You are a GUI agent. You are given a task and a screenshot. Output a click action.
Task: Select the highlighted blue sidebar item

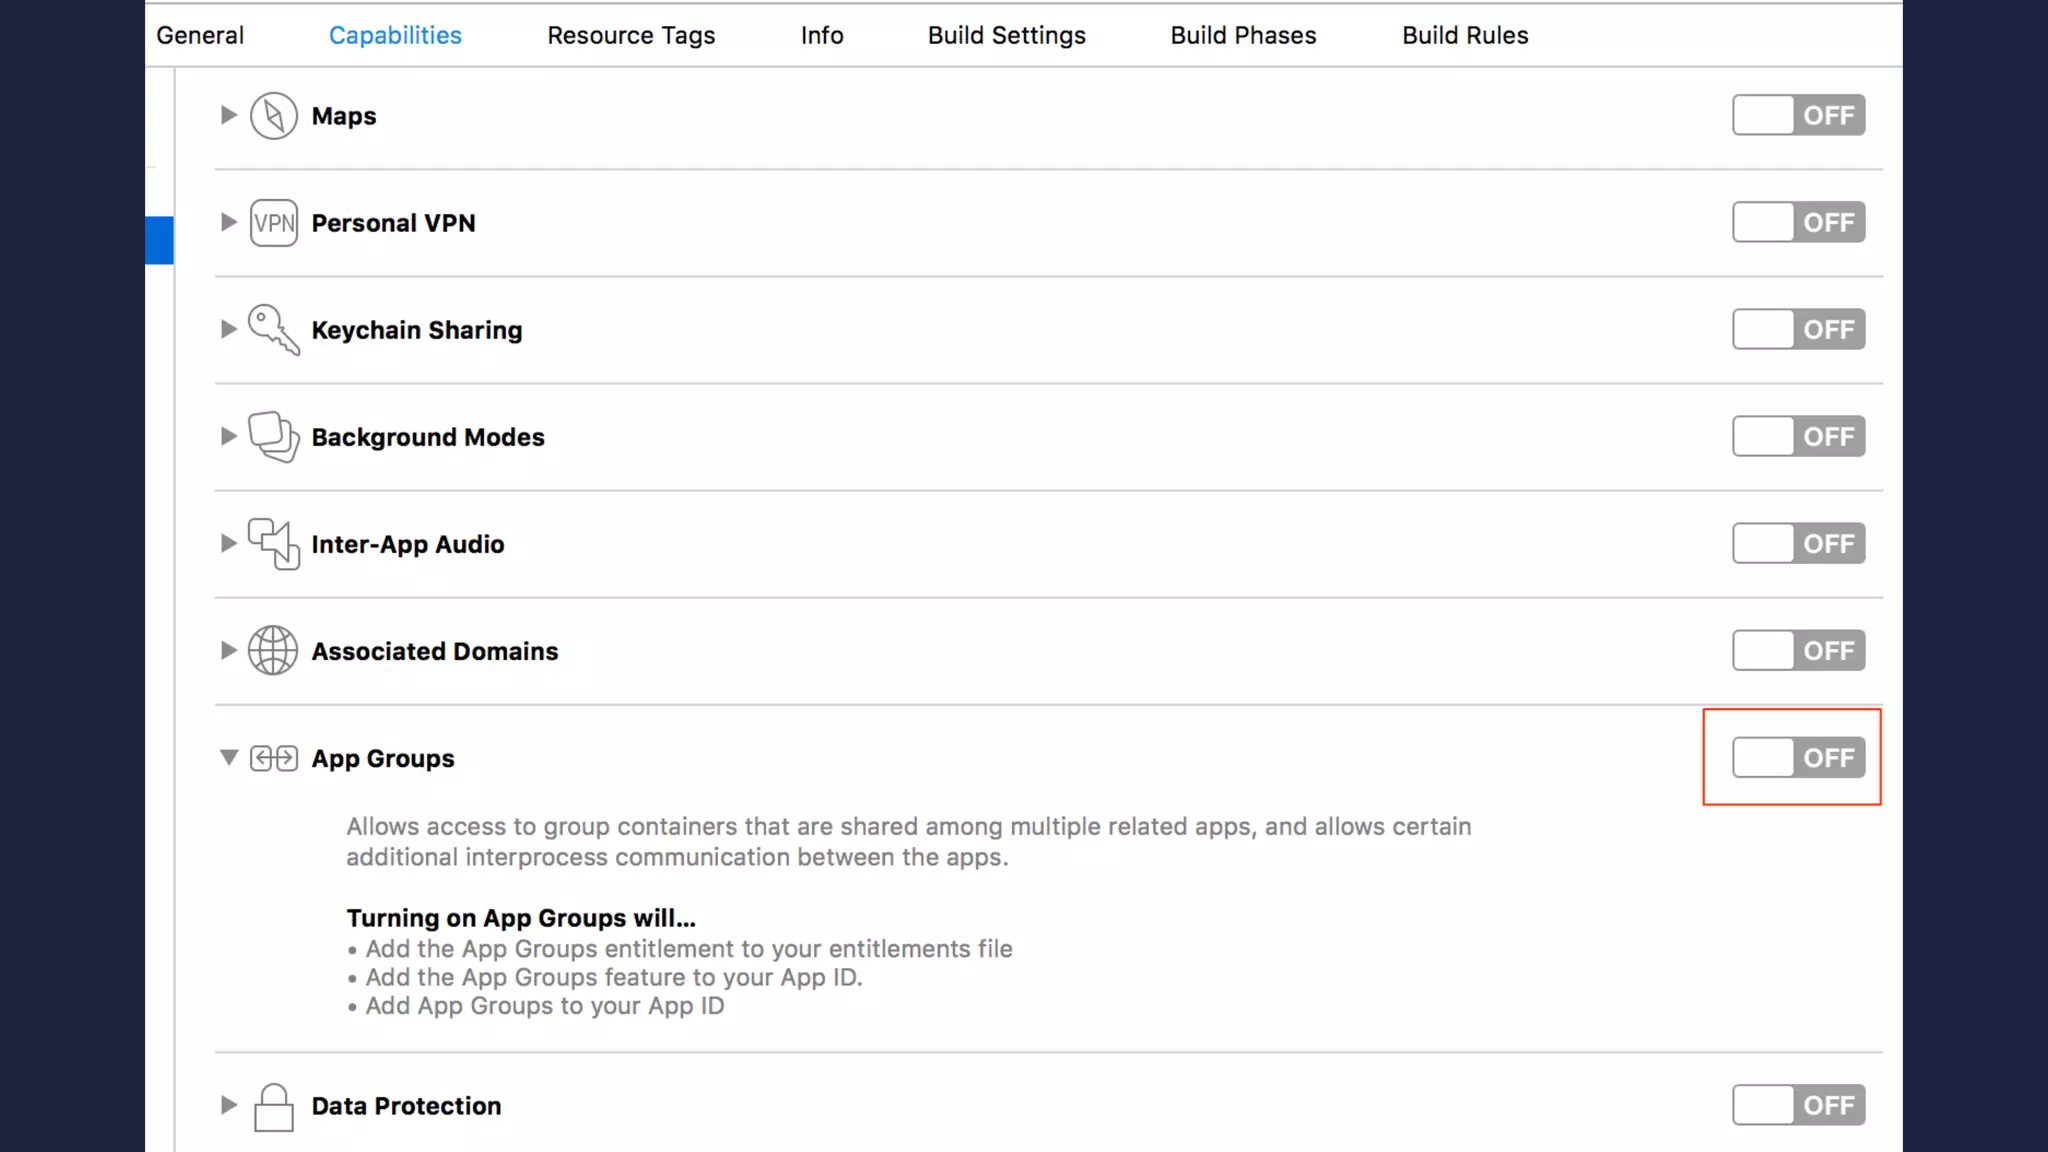[160, 240]
